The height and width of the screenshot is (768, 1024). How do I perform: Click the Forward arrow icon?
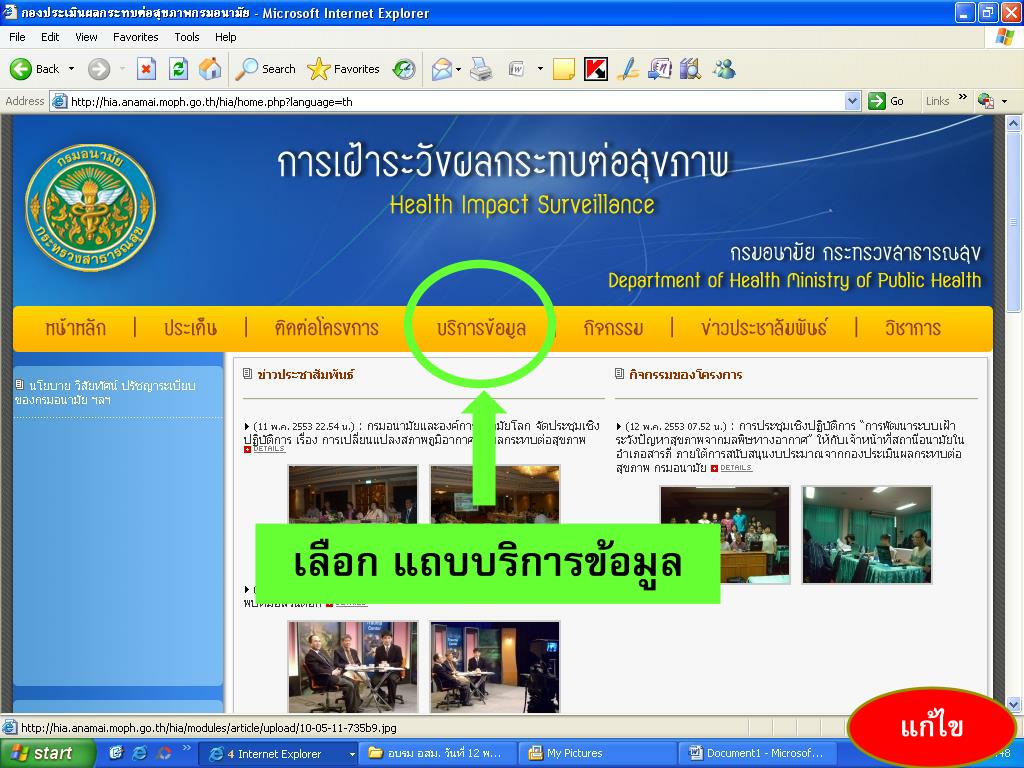click(x=99, y=69)
